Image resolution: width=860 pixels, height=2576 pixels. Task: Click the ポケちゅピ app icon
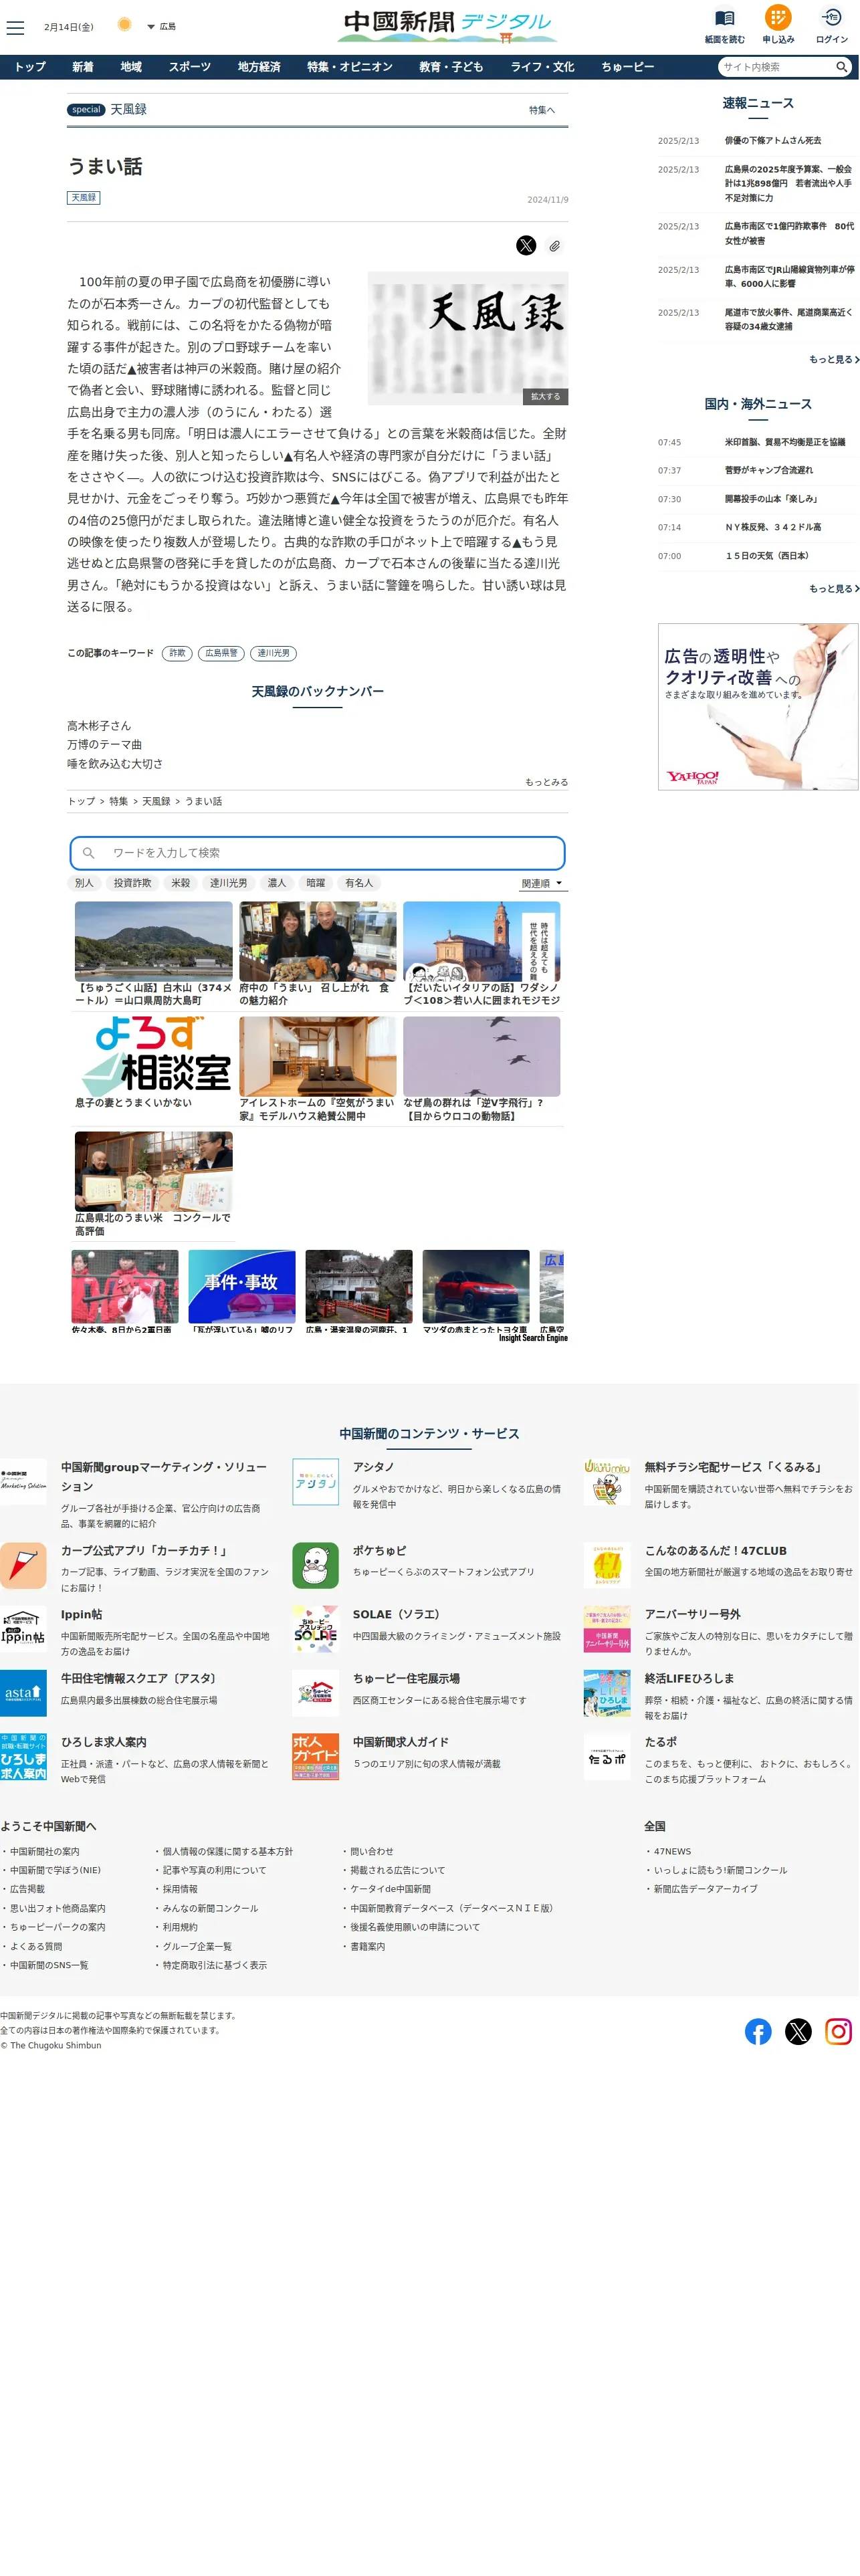tap(315, 1565)
